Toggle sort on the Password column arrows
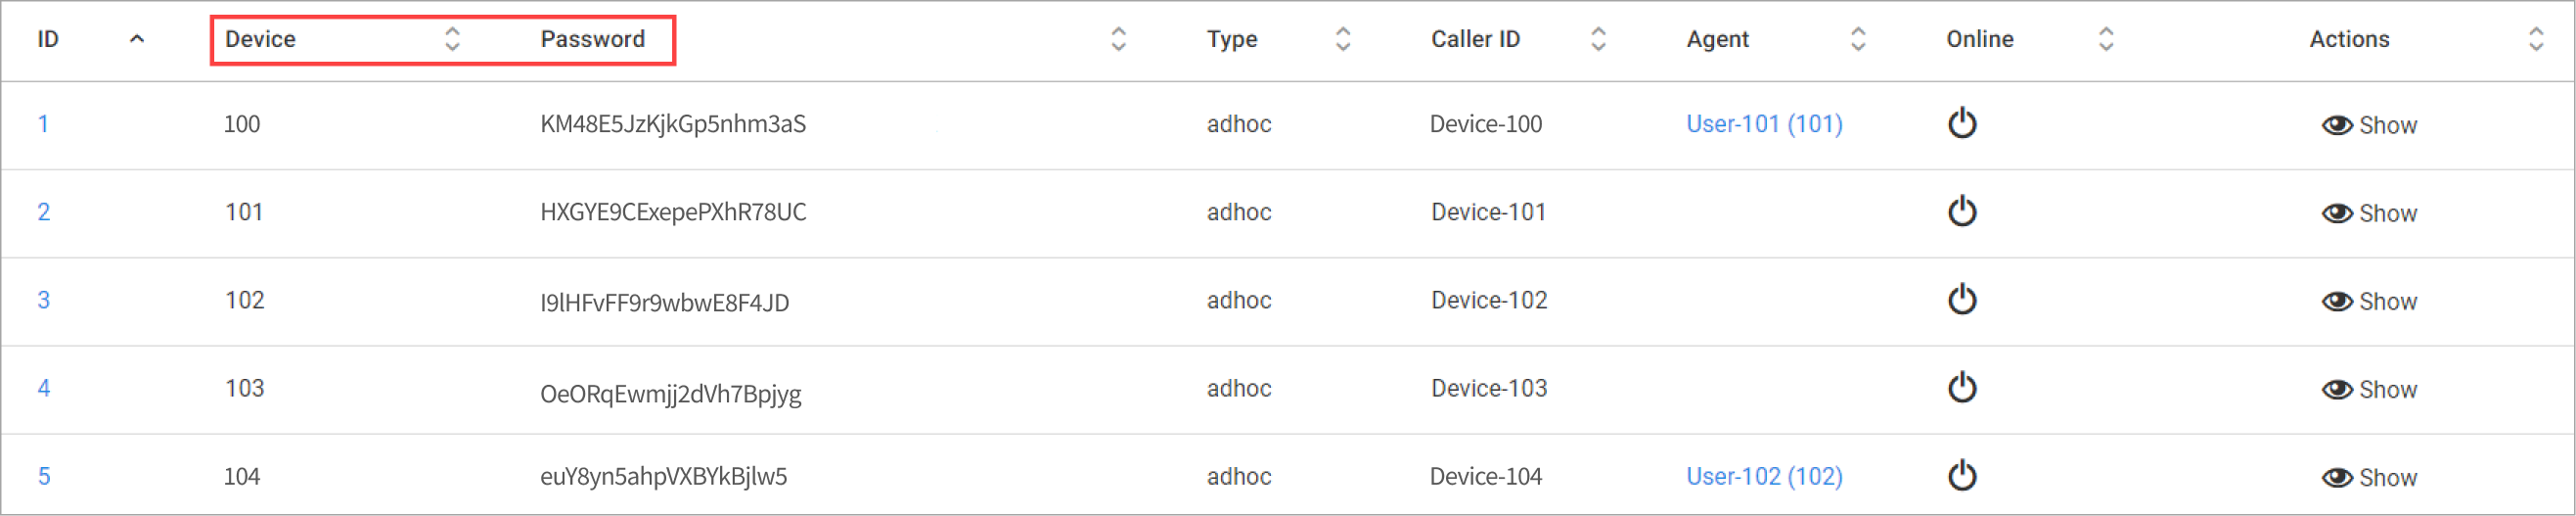This screenshot has width=2576, height=516. point(1118,39)
